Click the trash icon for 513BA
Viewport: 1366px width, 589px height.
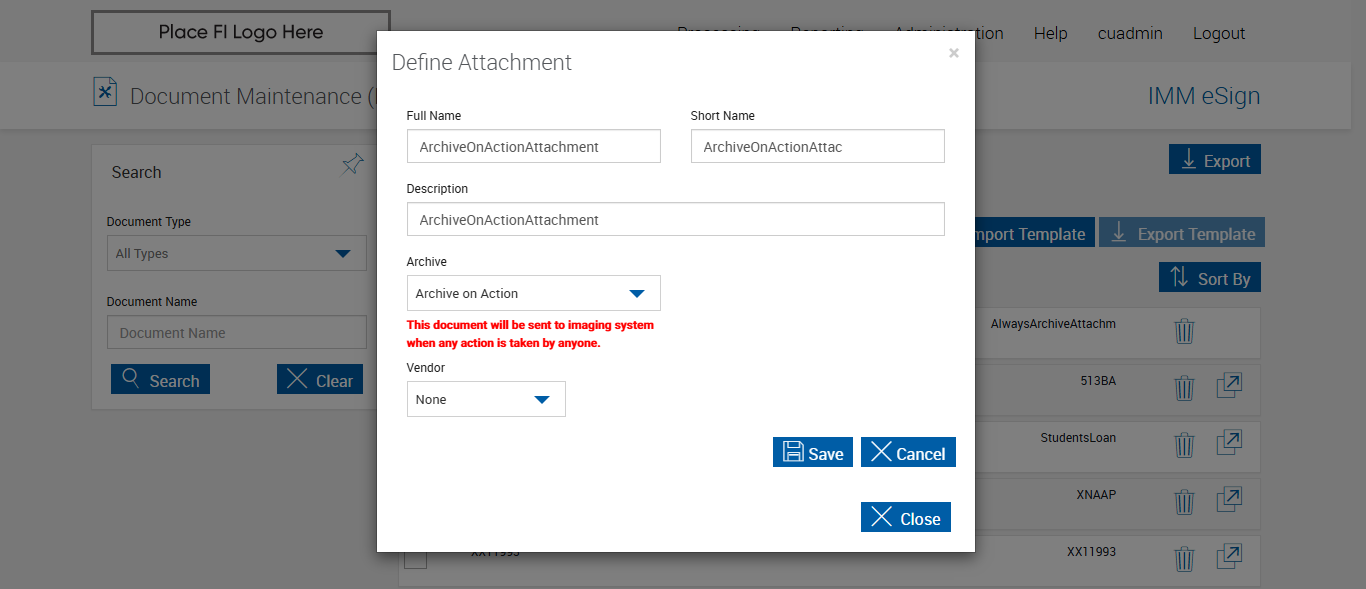coord(1184,388)
